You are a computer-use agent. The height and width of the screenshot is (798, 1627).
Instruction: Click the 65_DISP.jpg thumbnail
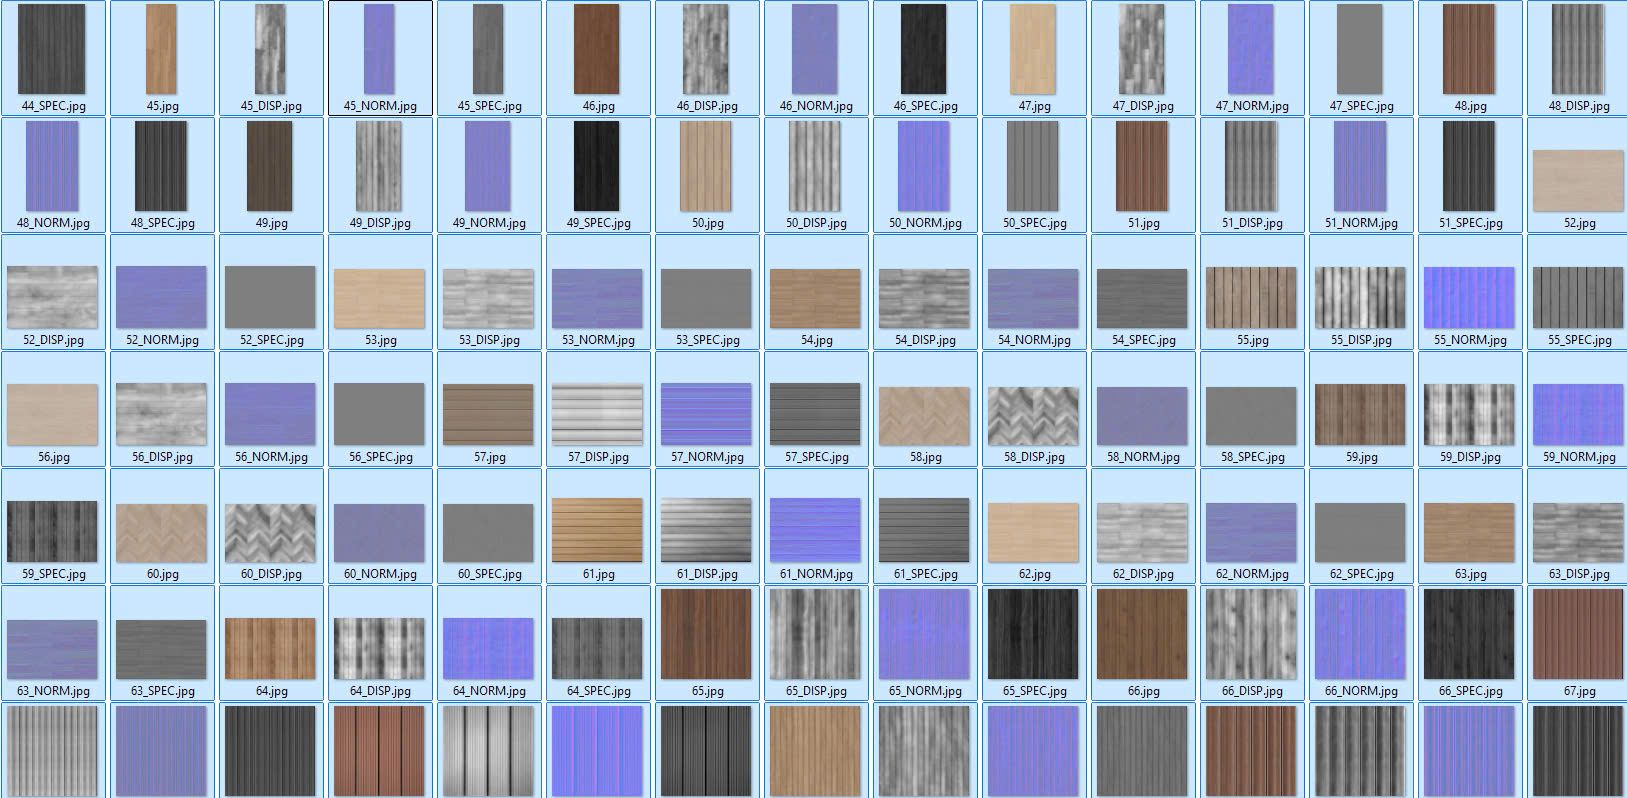click(816, 634)
